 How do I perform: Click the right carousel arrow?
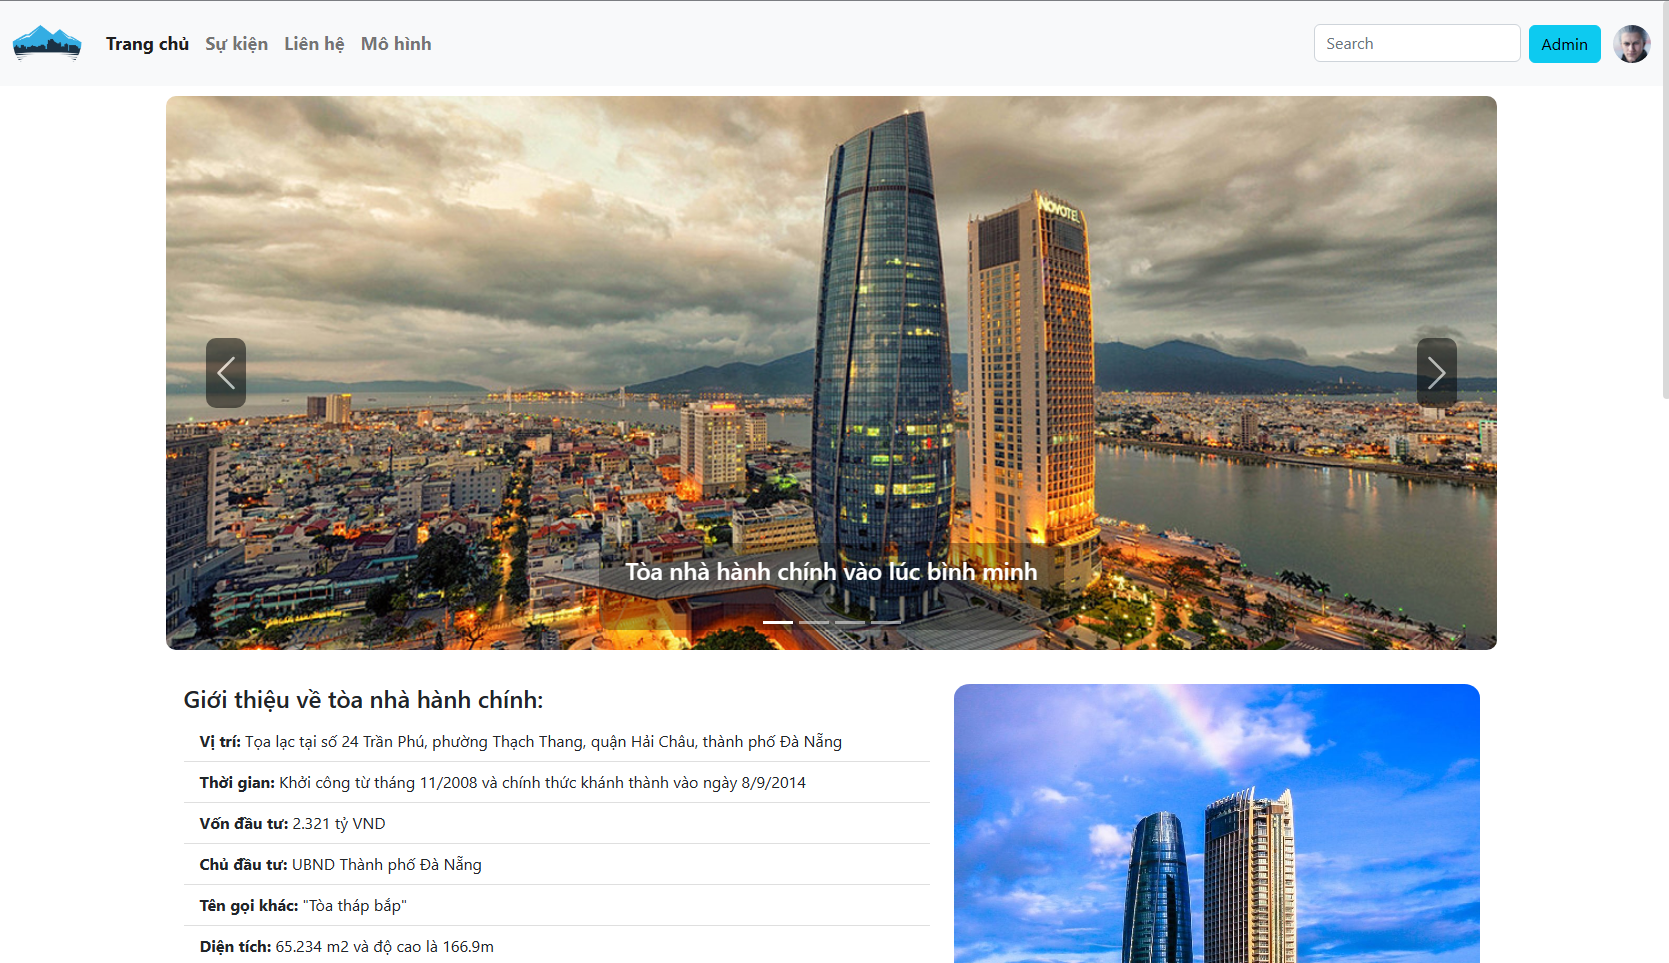pos(1437,372)
